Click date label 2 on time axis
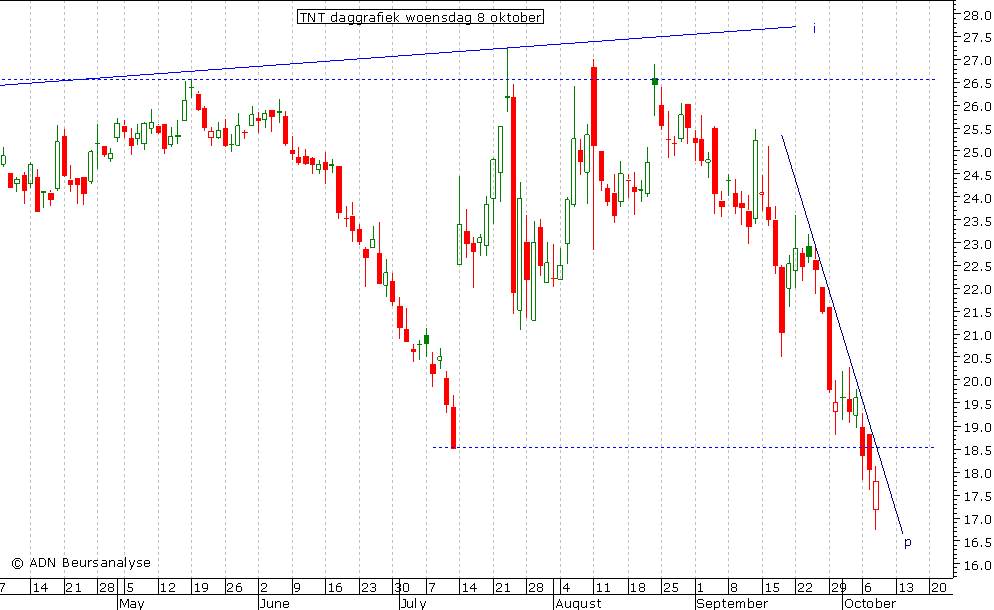The height and width of the screenshot is (610, 994). point(264,587)
